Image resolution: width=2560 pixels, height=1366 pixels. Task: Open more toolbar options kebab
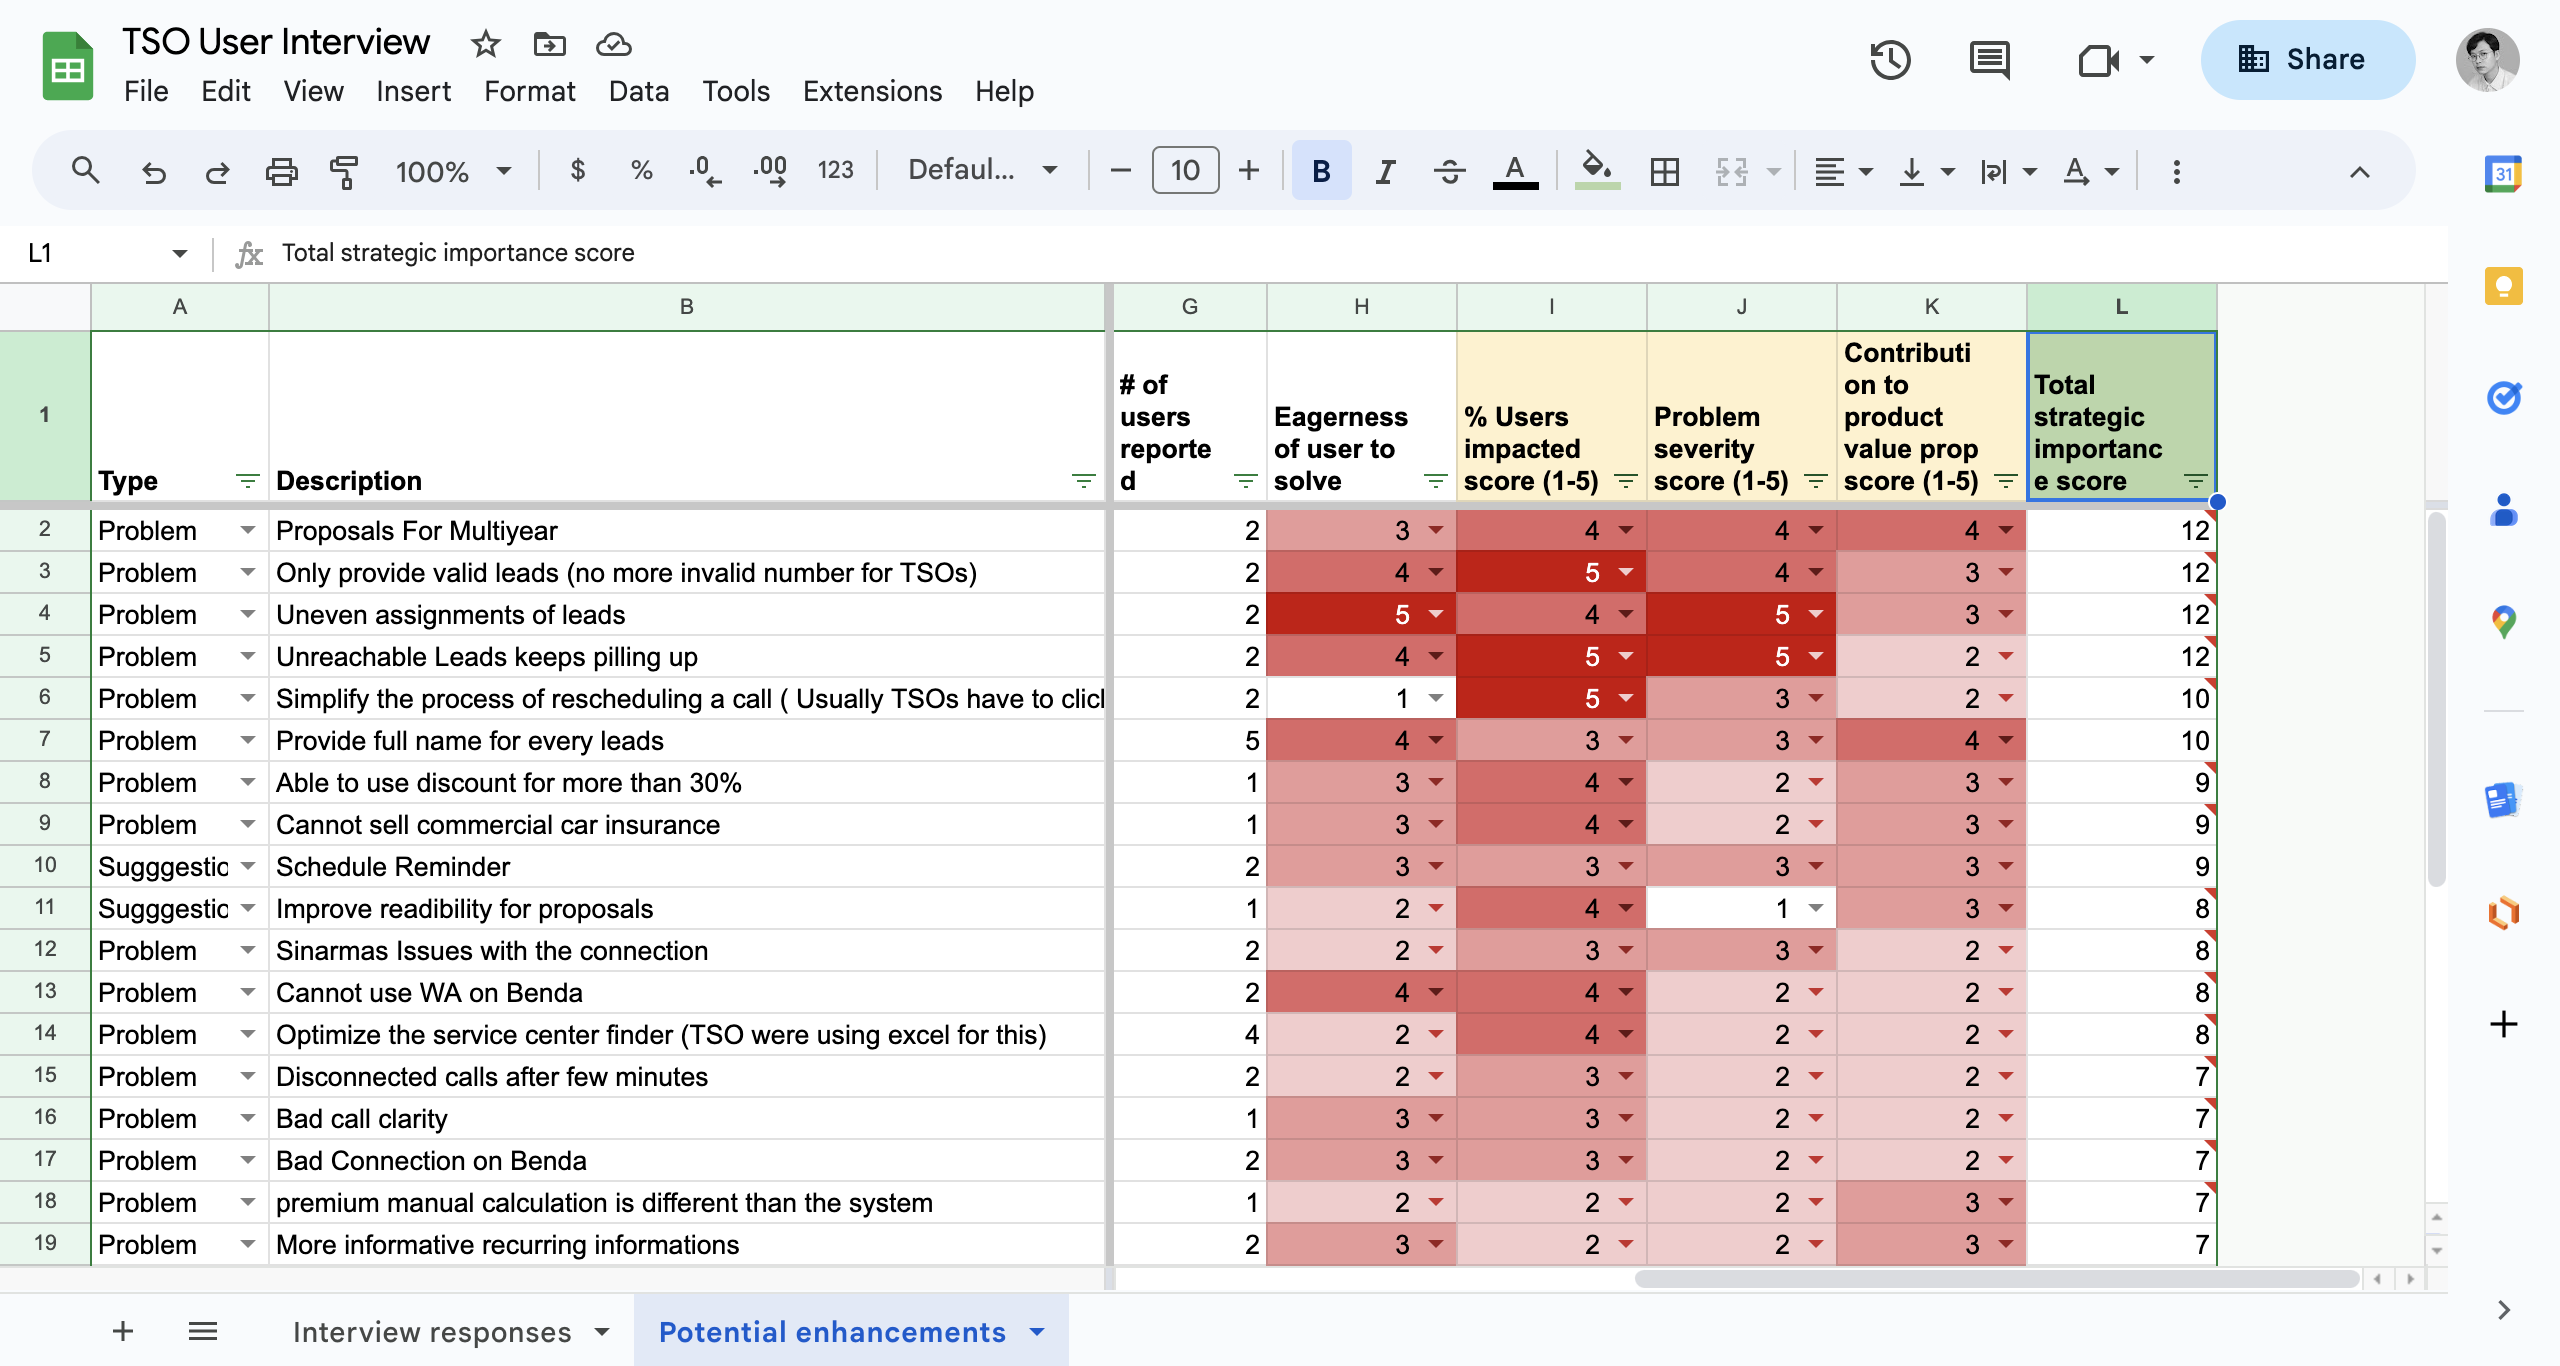pyautogui.click(x=2176, y=172)
